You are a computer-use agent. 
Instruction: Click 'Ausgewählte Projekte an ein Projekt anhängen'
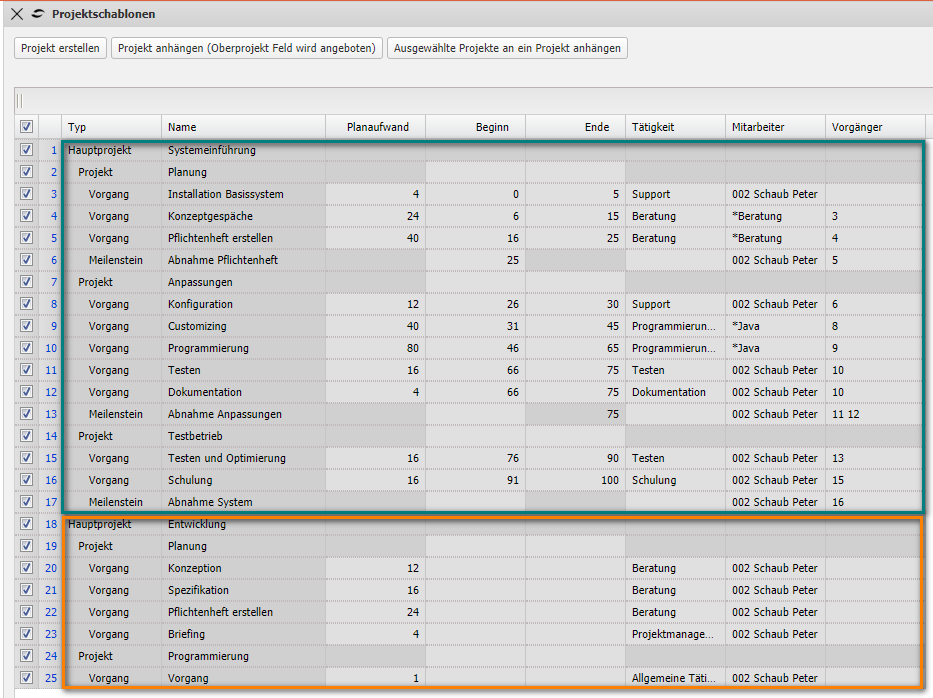tap(509, 48)
